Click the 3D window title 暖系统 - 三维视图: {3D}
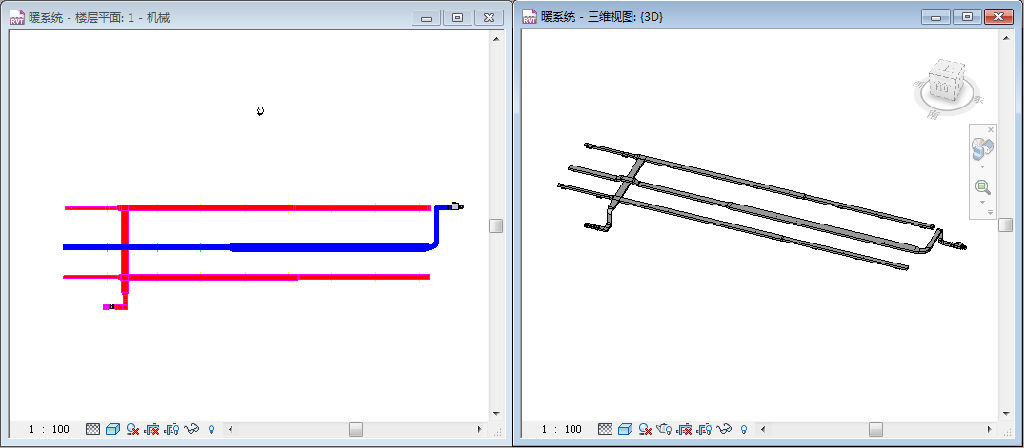This screenshot has width=1024, height=448. coord(601,18)
